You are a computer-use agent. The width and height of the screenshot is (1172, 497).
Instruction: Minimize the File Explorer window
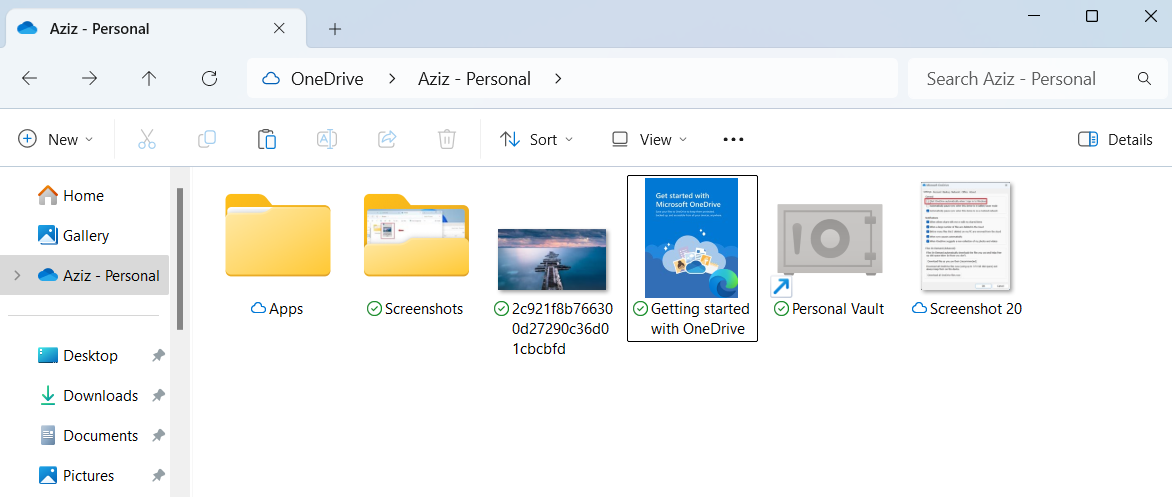[1035, 16]
